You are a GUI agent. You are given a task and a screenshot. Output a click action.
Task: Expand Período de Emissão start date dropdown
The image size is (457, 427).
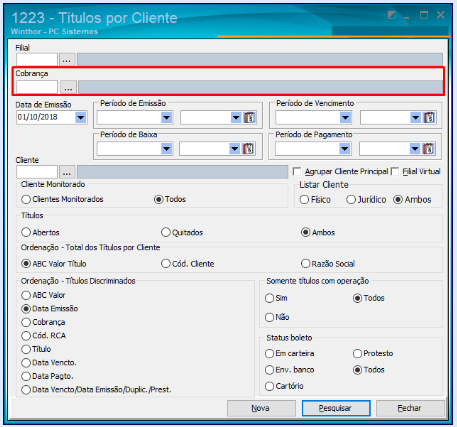[166, 117]
